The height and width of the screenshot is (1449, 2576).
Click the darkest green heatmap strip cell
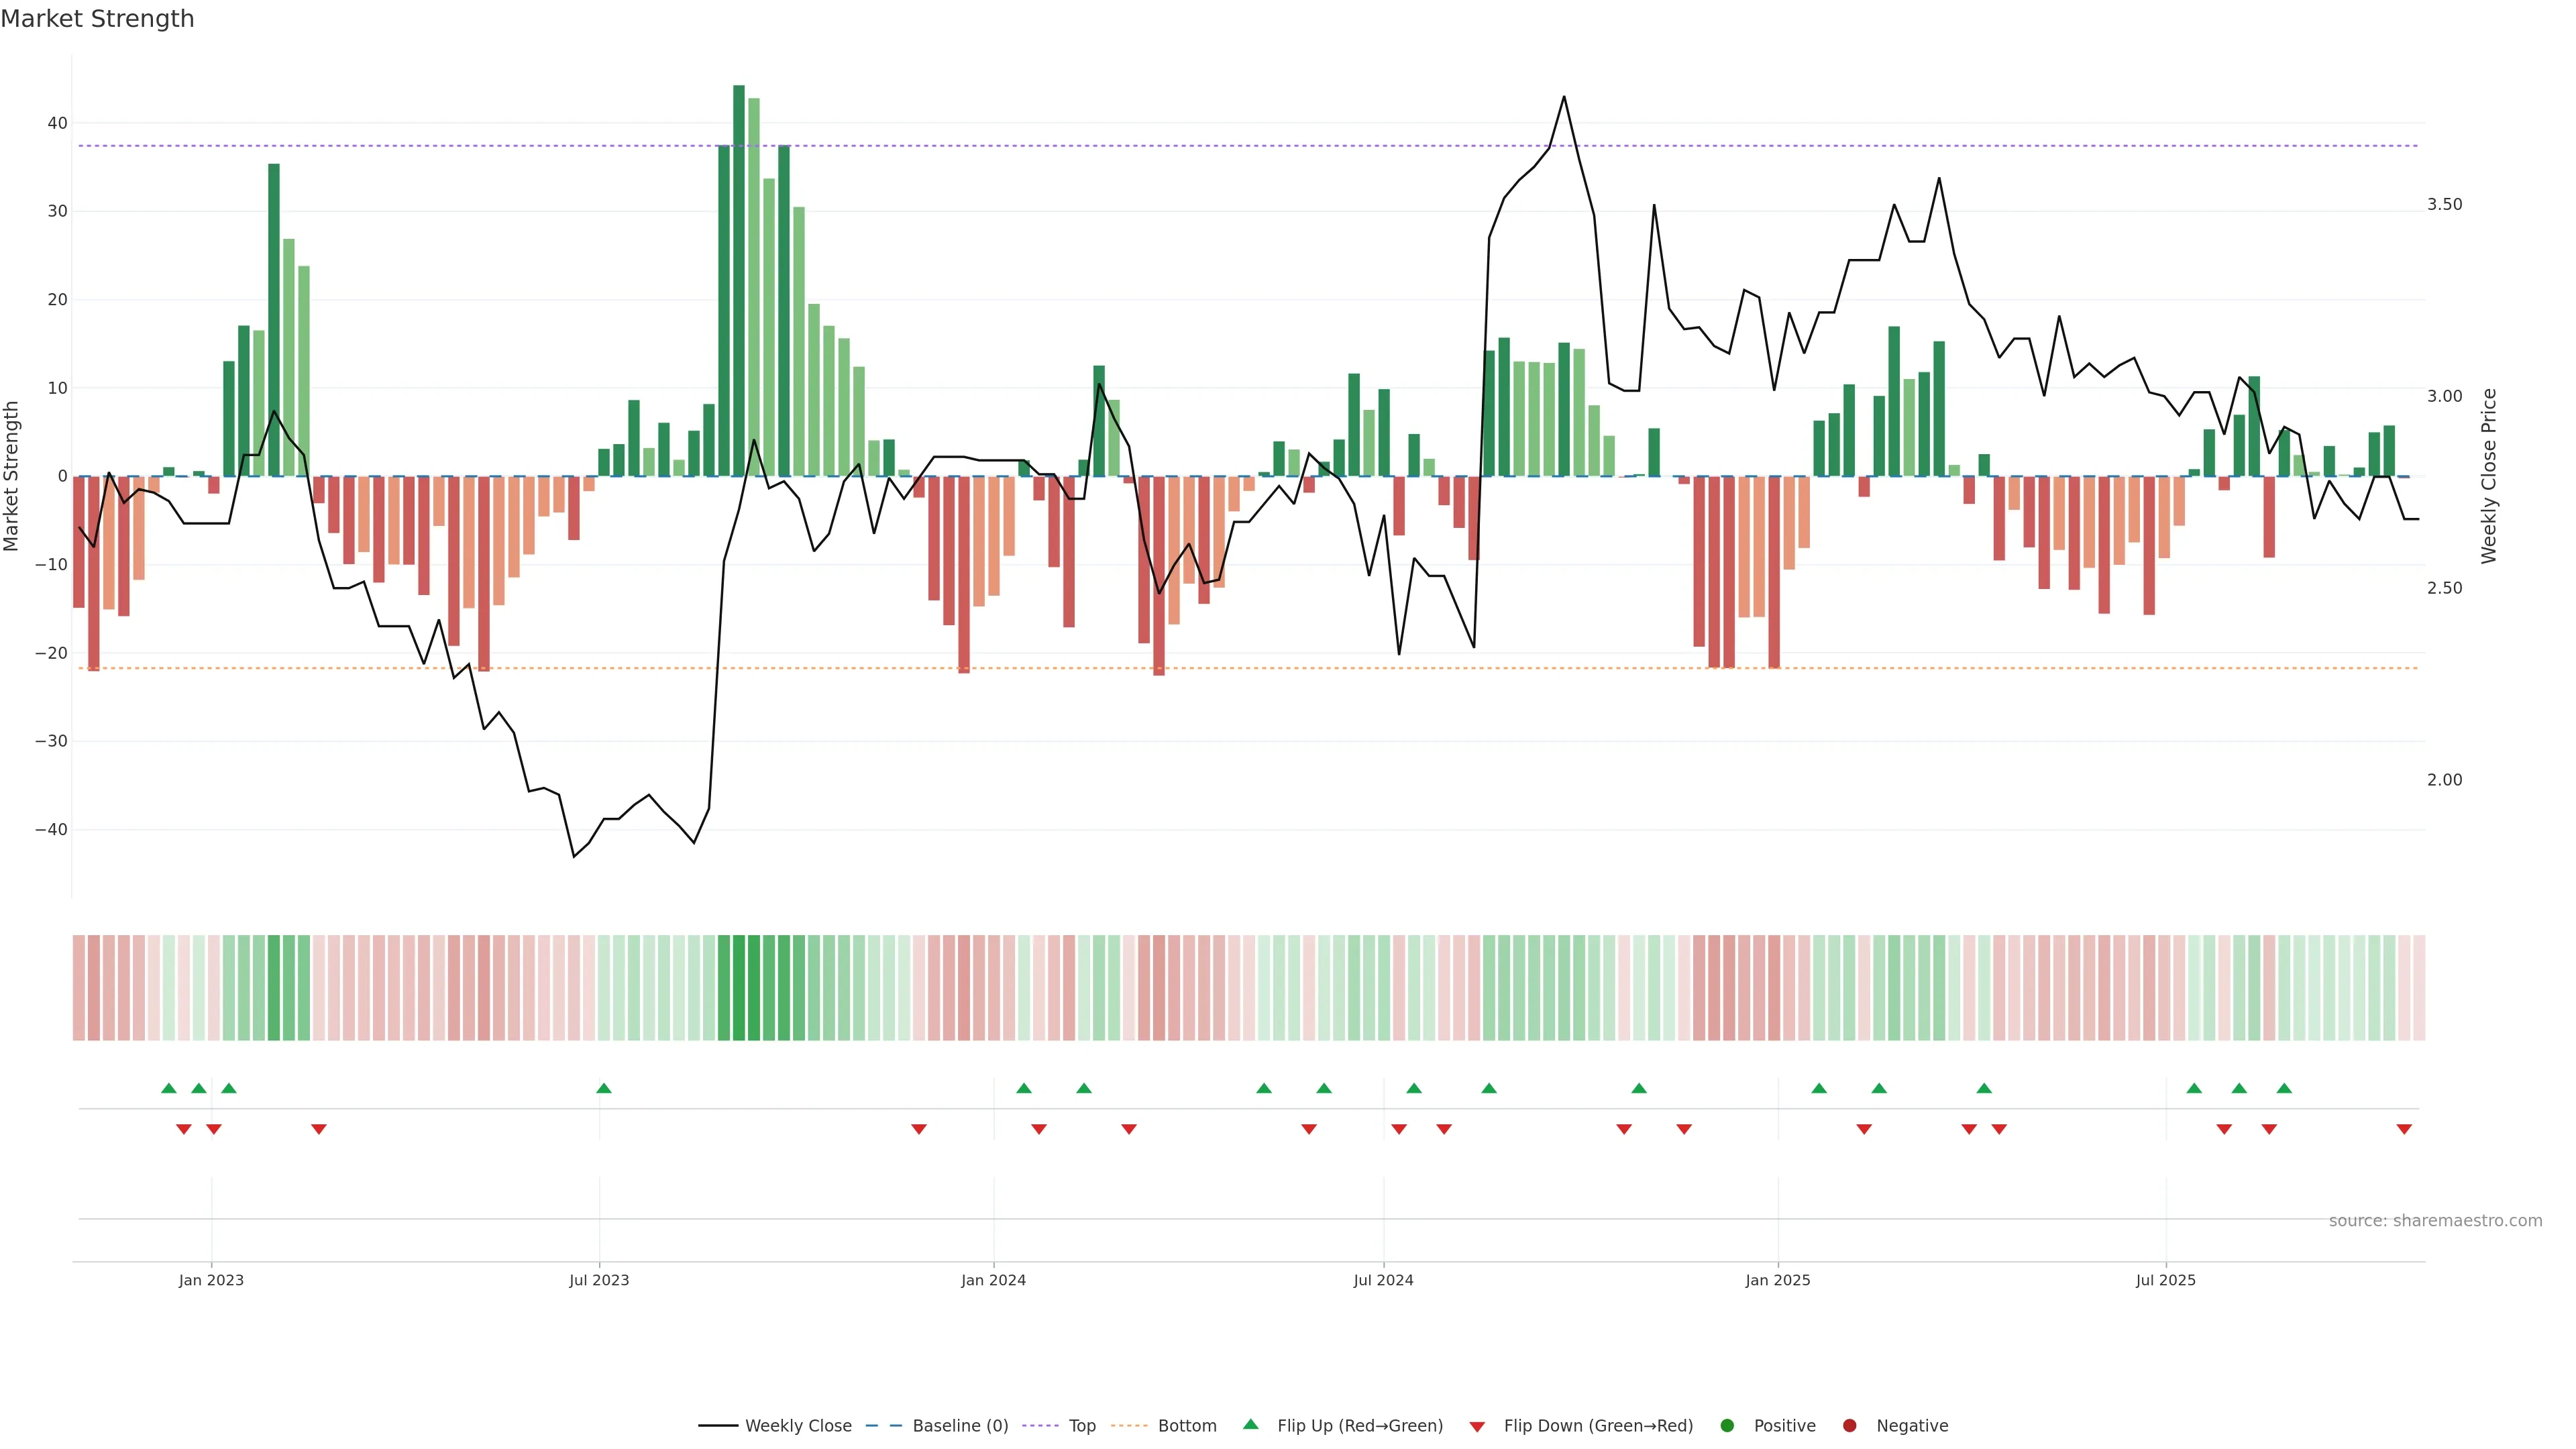[x=738, y=987]
